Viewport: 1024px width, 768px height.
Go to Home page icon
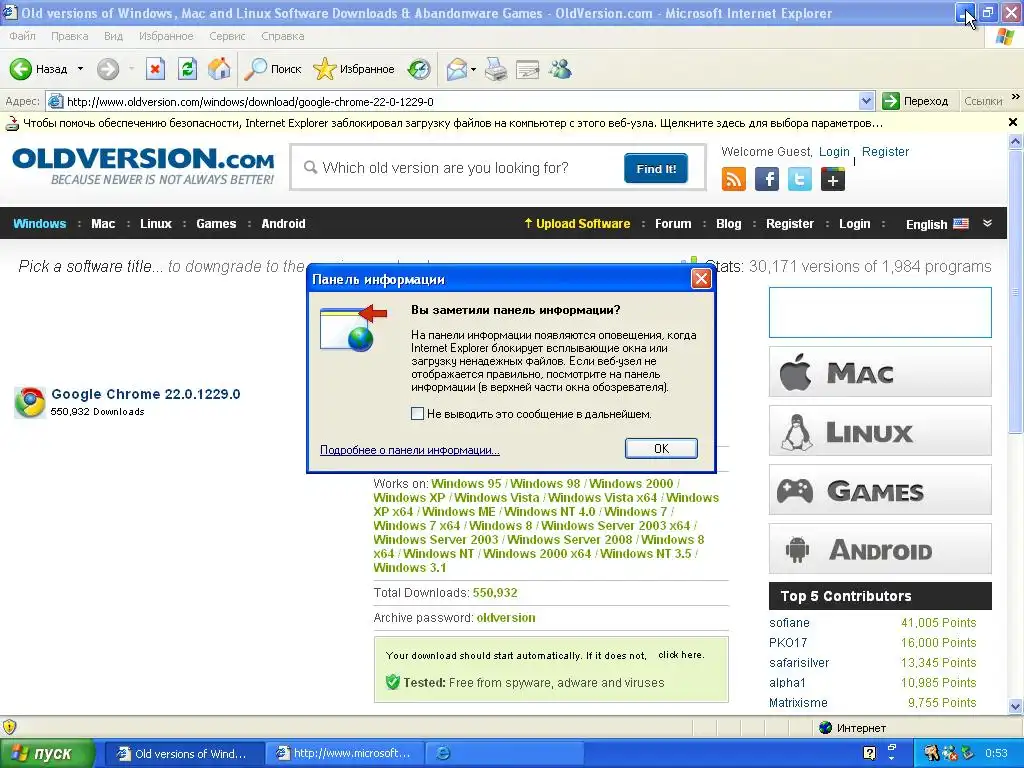point(219,69)
